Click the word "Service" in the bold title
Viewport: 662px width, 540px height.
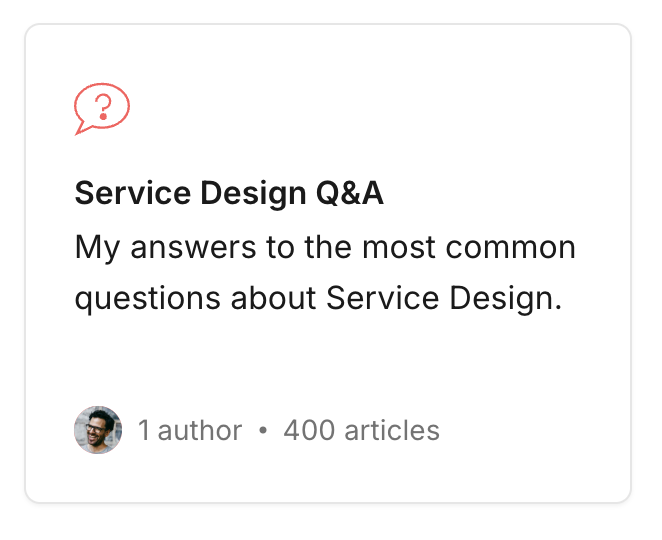(x=133, y=193)
